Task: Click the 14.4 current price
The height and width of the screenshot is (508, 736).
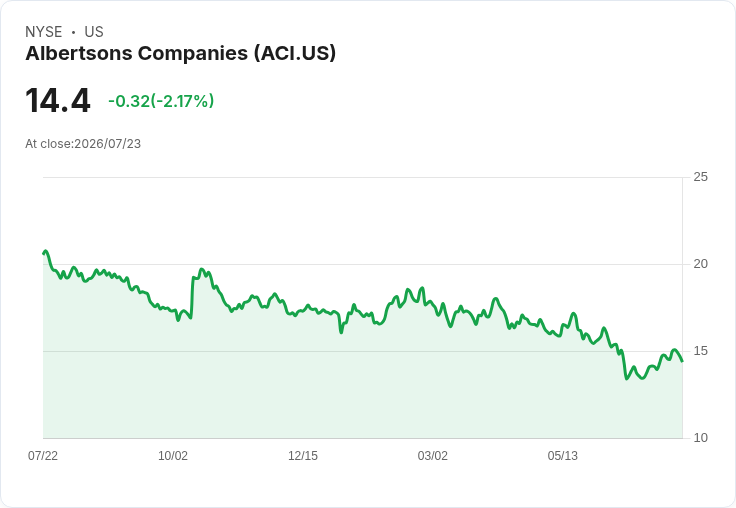Action: pyautogui.click(x=58, y=100)
